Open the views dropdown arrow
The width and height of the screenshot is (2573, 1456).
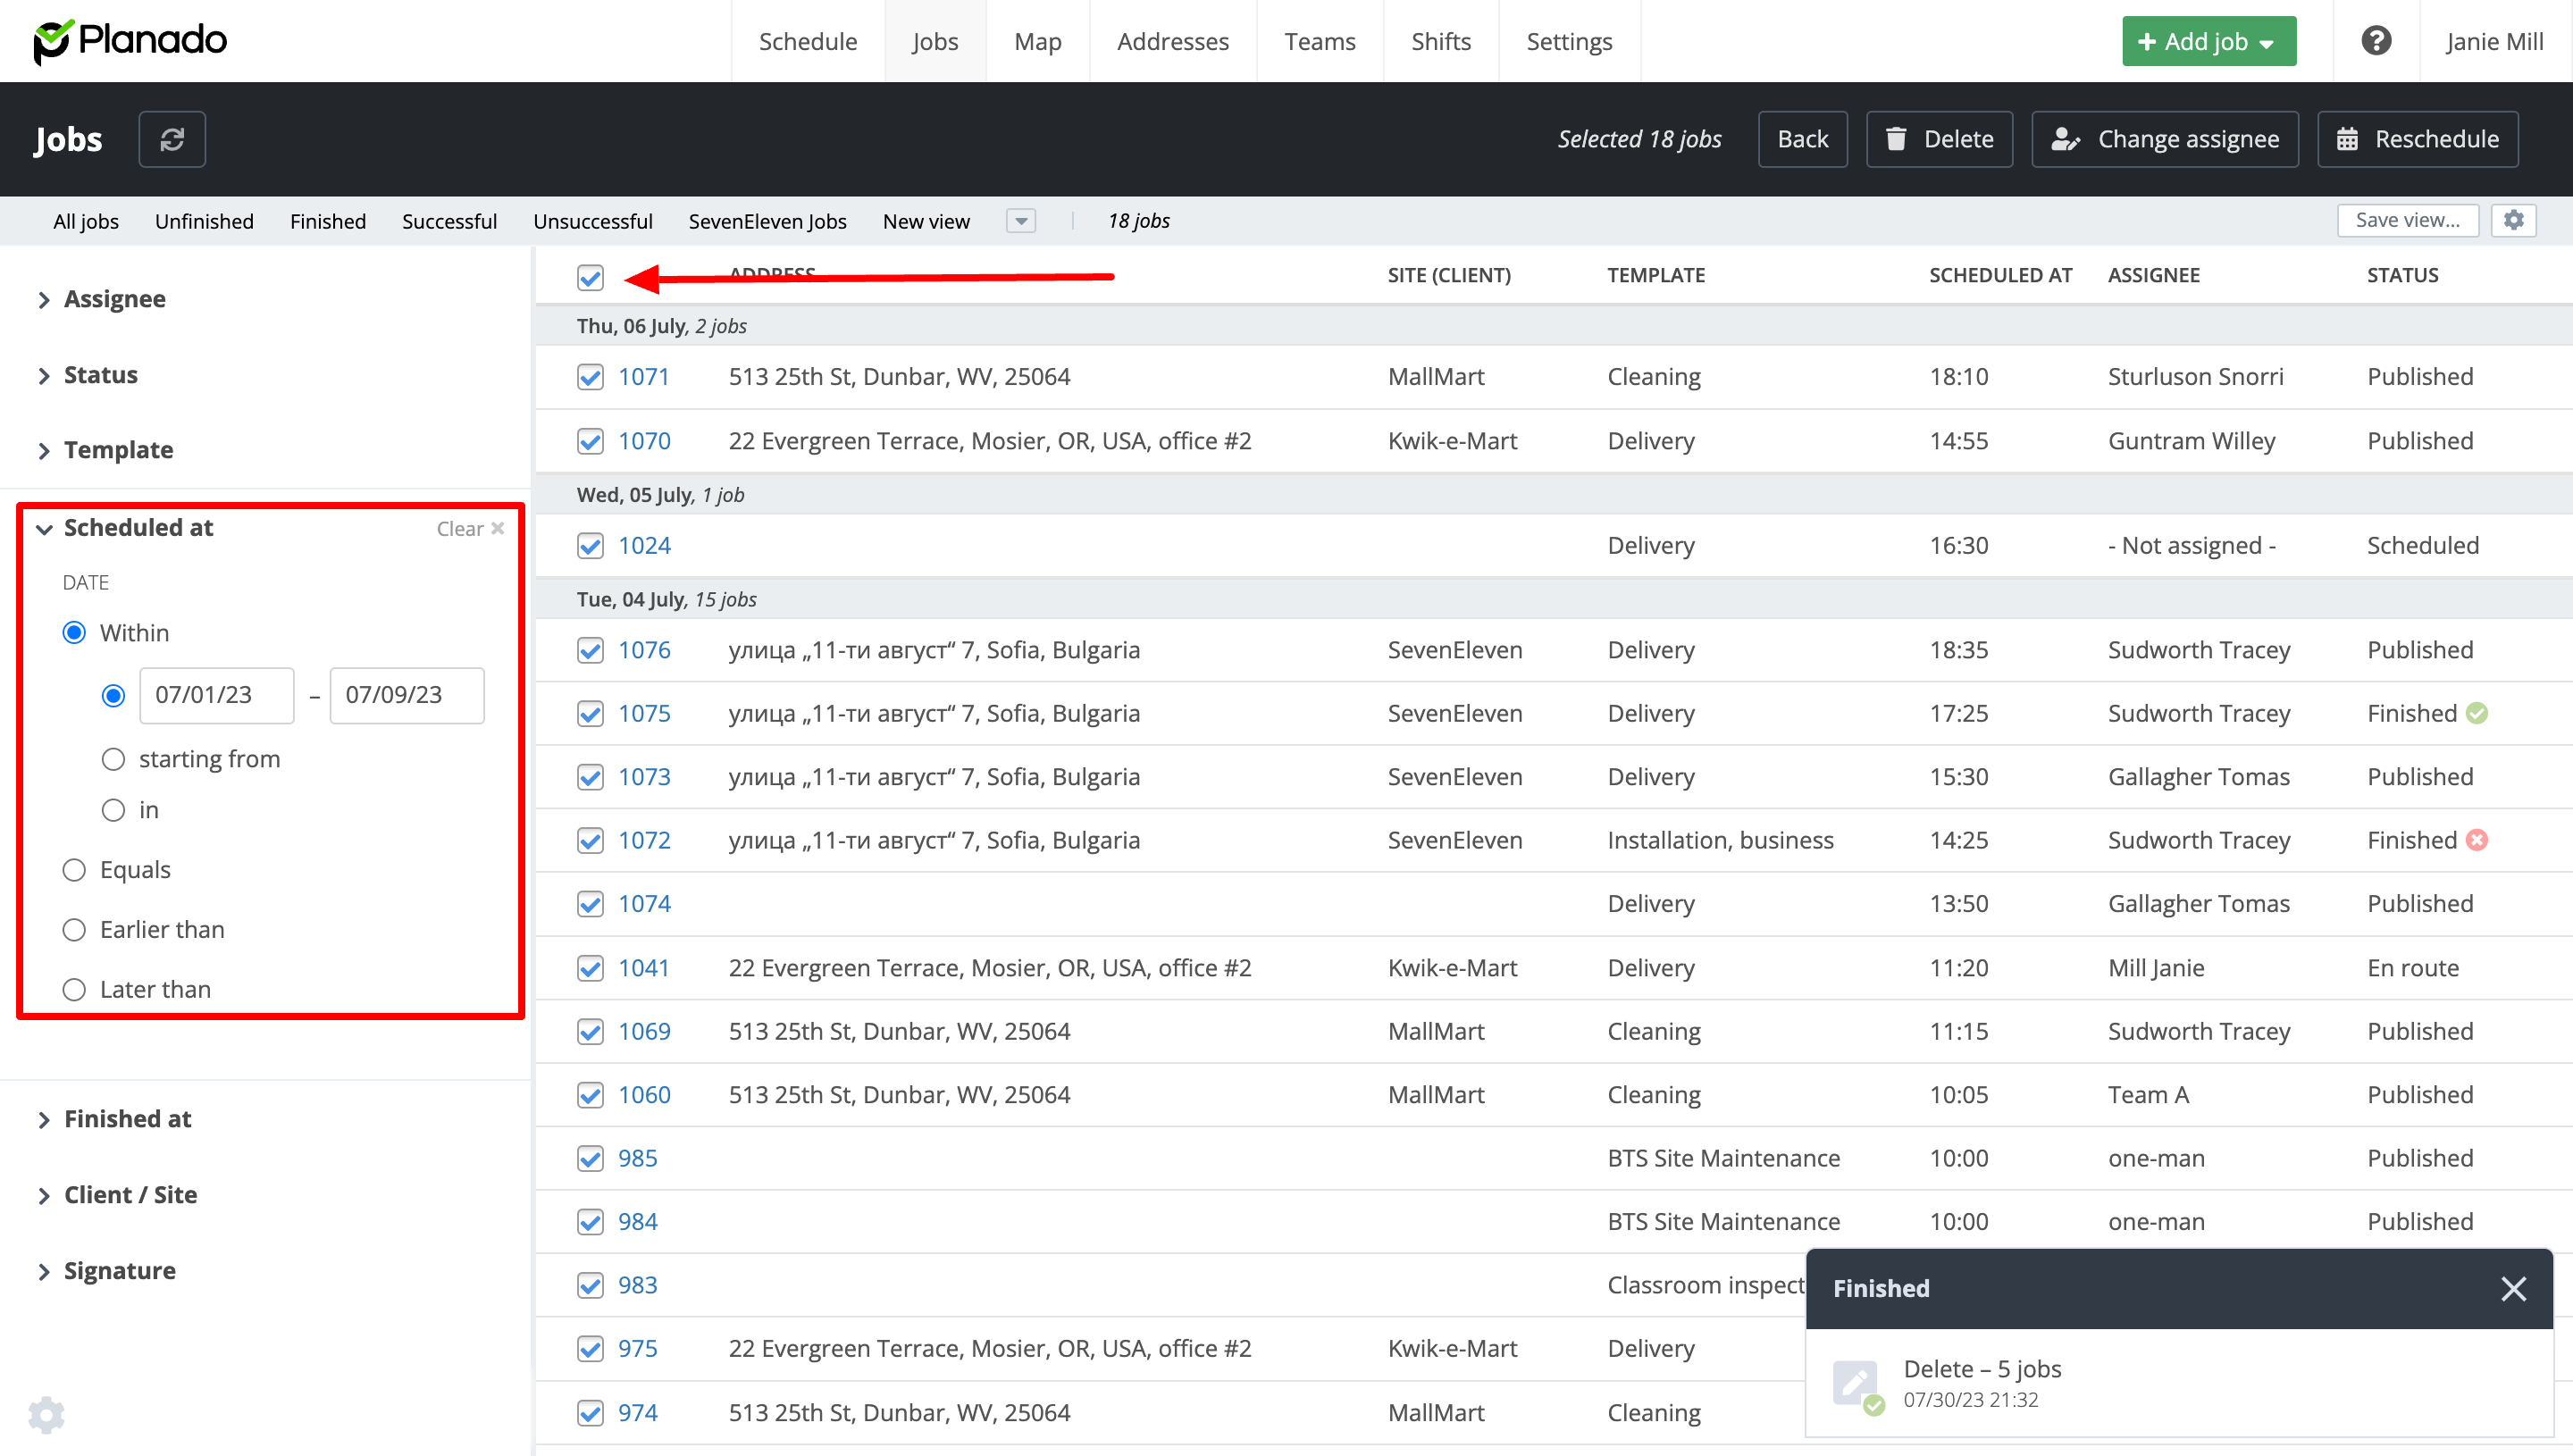[1020, 221]
